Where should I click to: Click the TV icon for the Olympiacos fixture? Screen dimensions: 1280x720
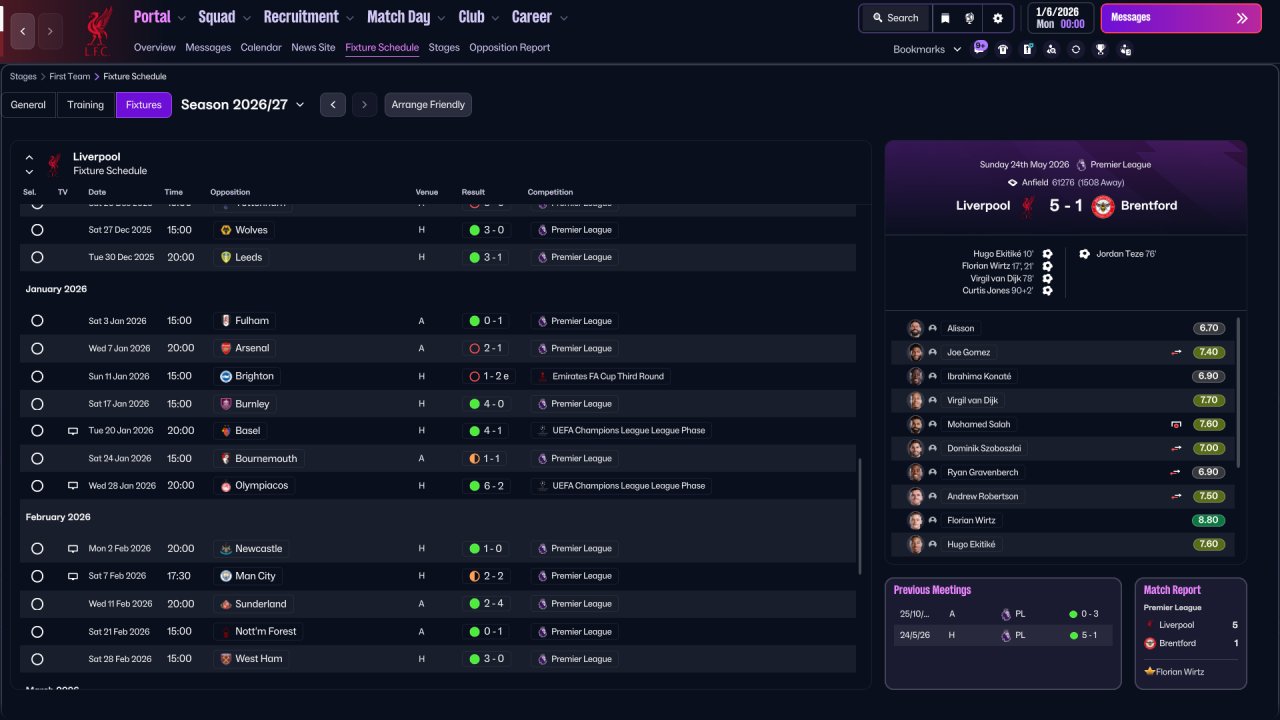click(73, 486)
